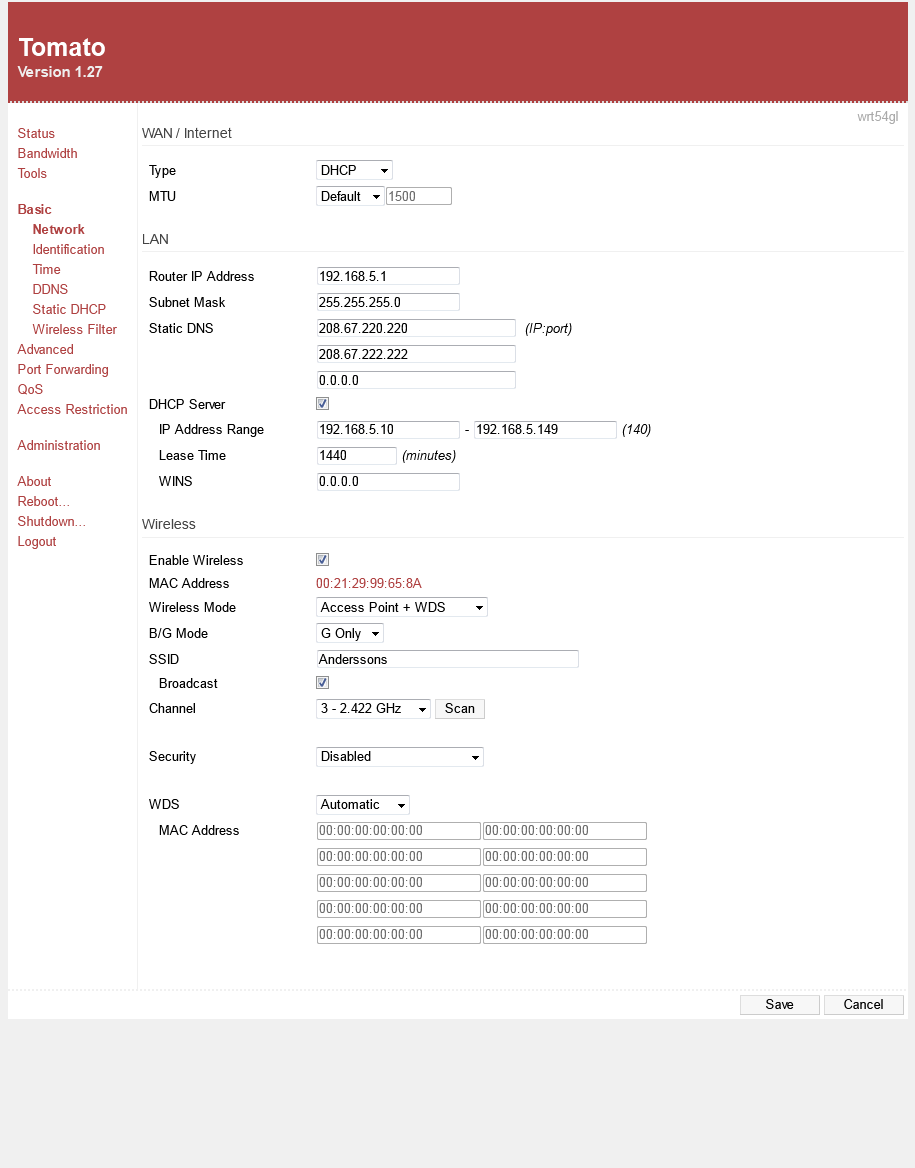Select Static DHCP in Basic submenu
Viewport: 915px width, 1168px height.
click(69, 310)
